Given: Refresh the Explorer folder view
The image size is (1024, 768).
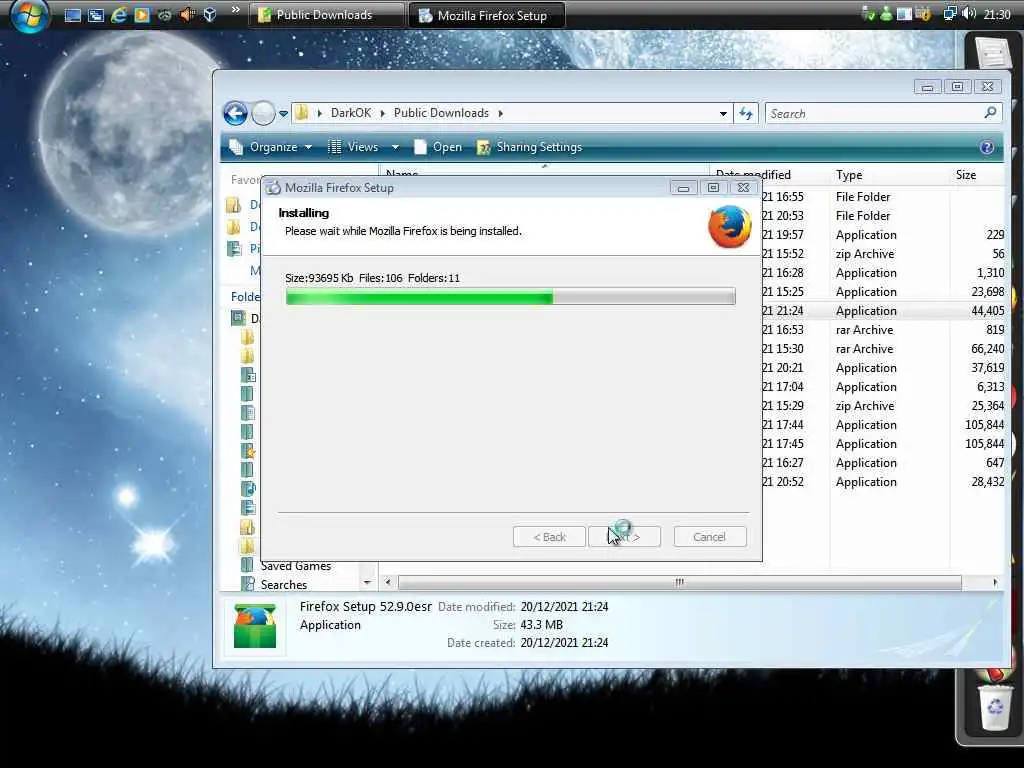Looking at the screenshot, I should [x=746, y=114].
